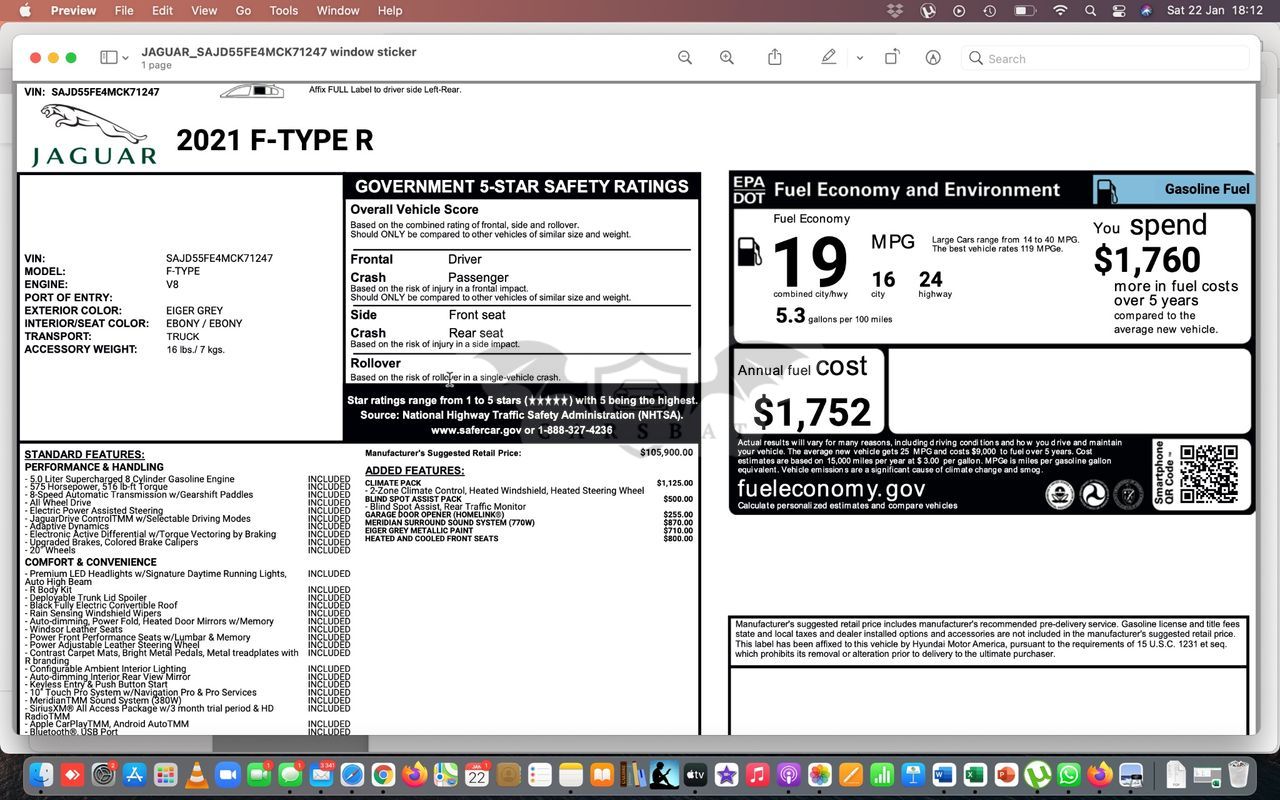
Task: Zoom in on the window sticker
Action: (x=727, y=58)
